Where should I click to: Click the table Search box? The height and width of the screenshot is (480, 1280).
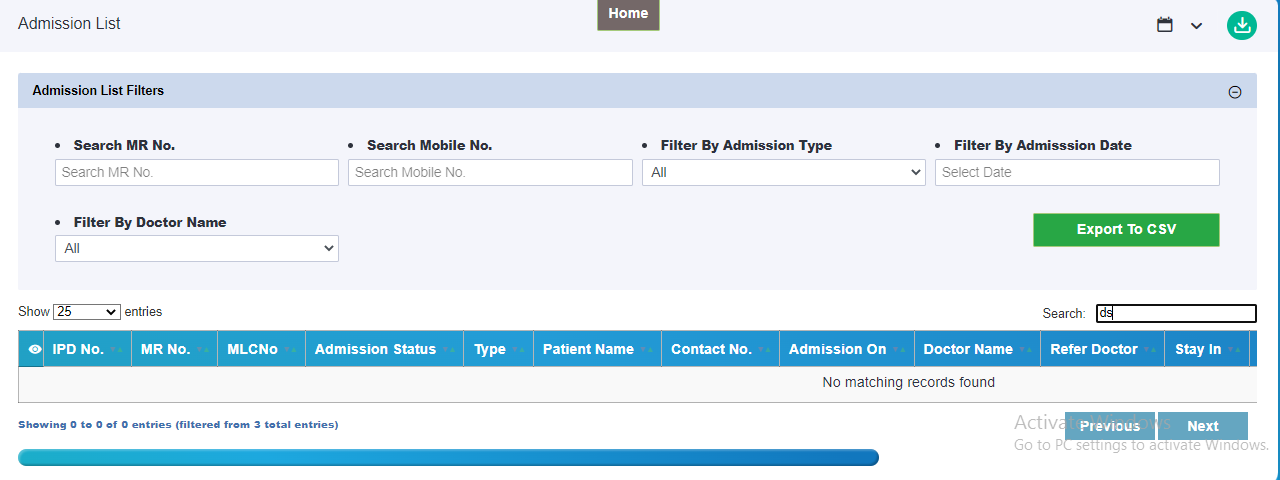tap(1176, 313)
